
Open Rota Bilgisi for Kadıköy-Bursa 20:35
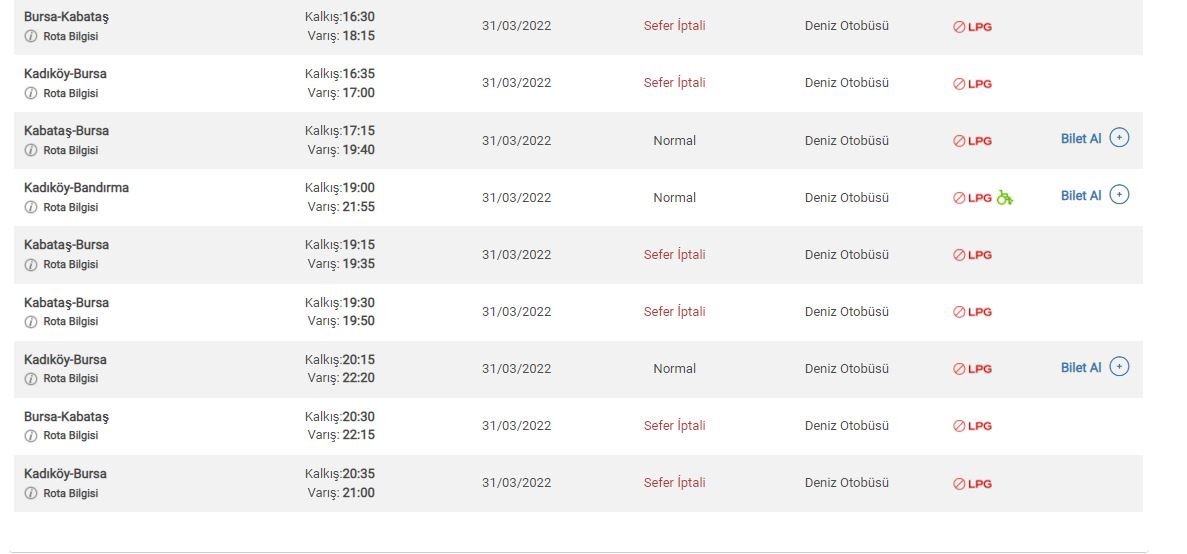(x=70, y=493)
